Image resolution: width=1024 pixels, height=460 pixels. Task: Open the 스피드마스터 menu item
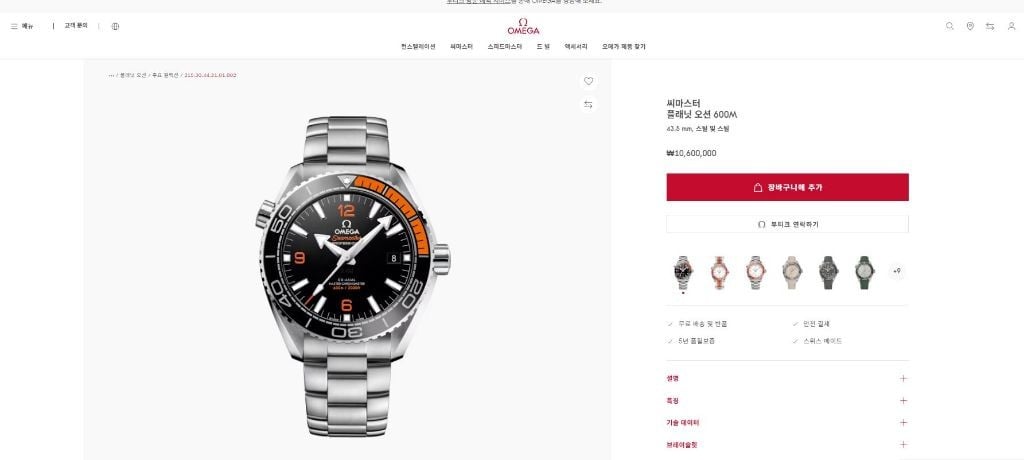(x=505, y=47)
